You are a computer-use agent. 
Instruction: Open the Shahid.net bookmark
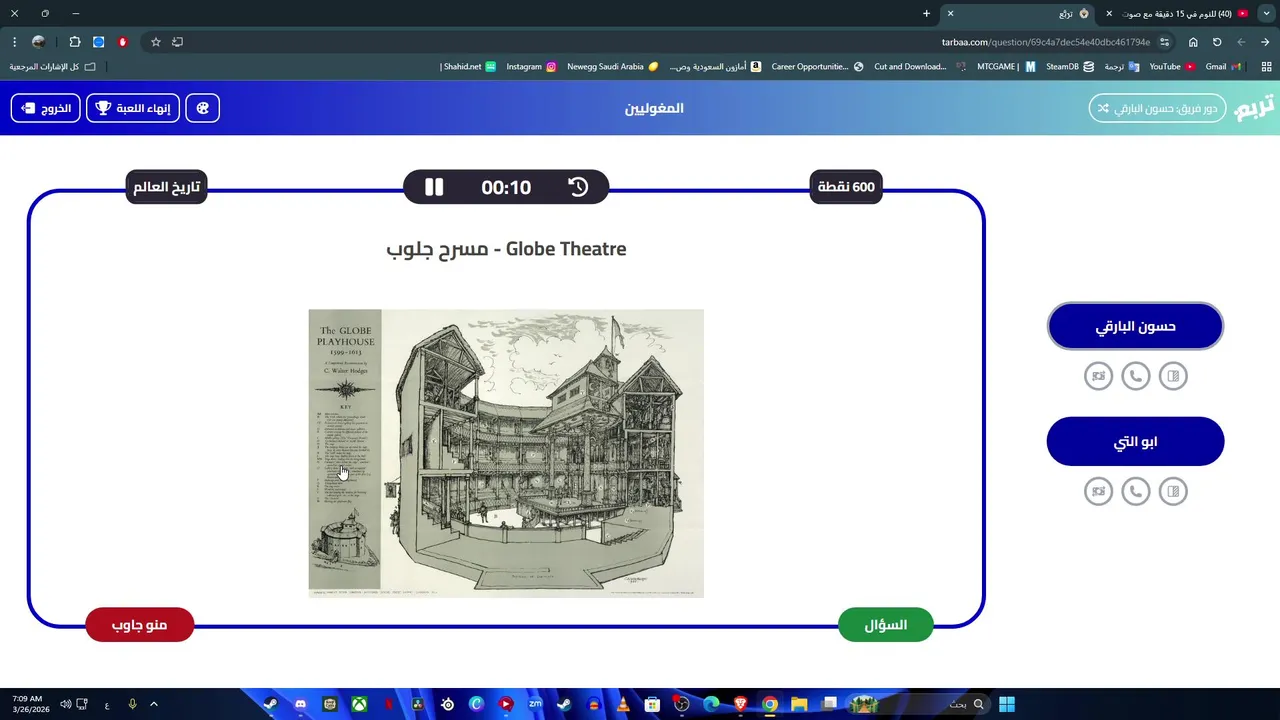tap(468, 67)
